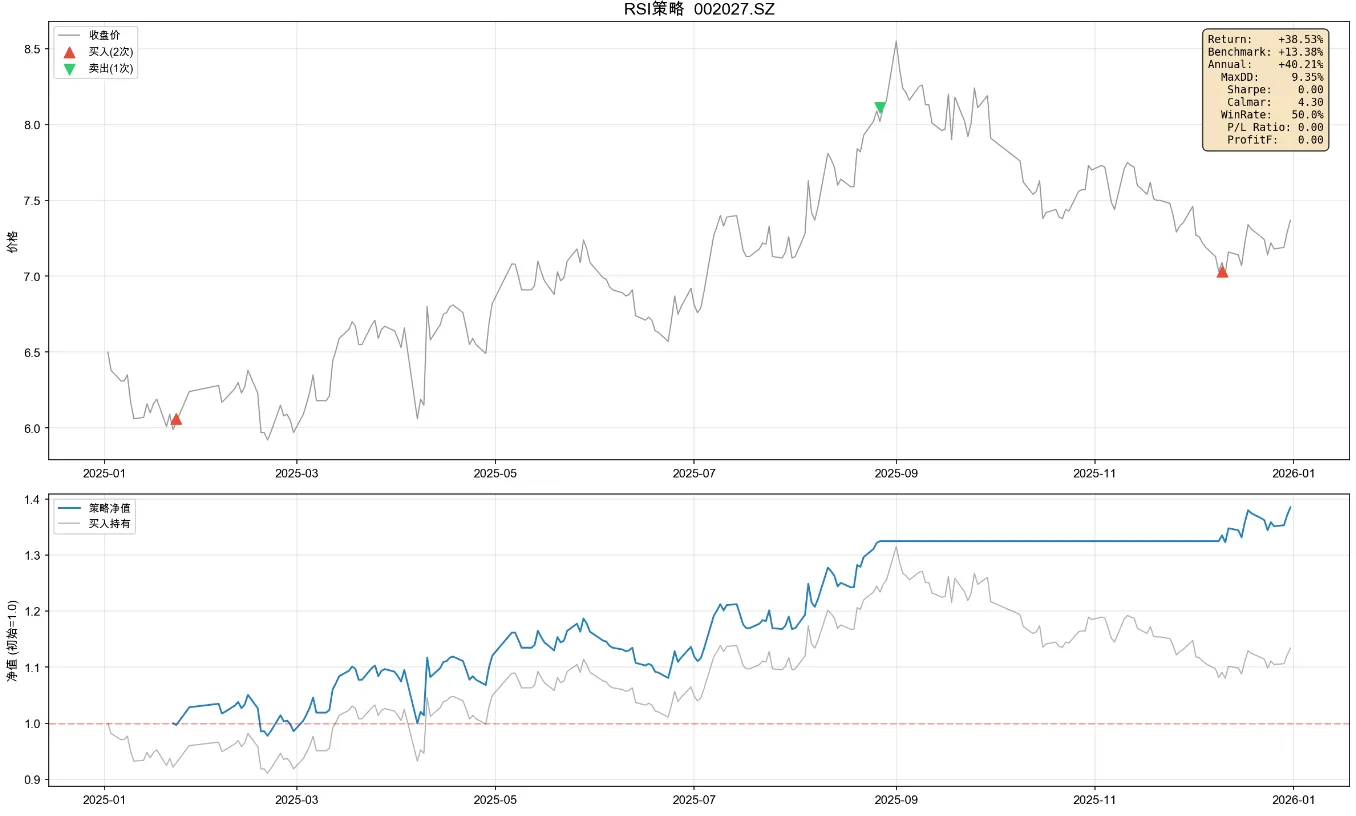Image resolution: width=1356 pixels, height=816 pixels.
Task: Click the green triangle icon in the legend
Action: 69,69
